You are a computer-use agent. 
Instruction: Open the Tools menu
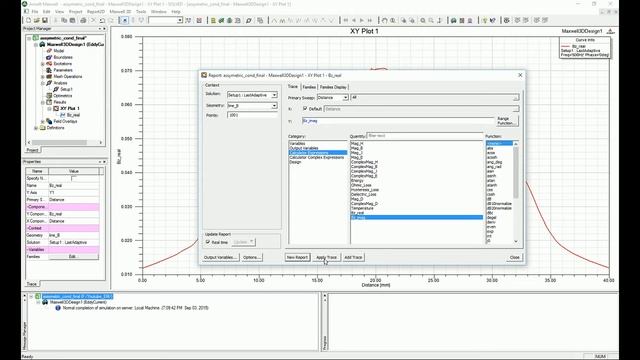coord(141,12)
